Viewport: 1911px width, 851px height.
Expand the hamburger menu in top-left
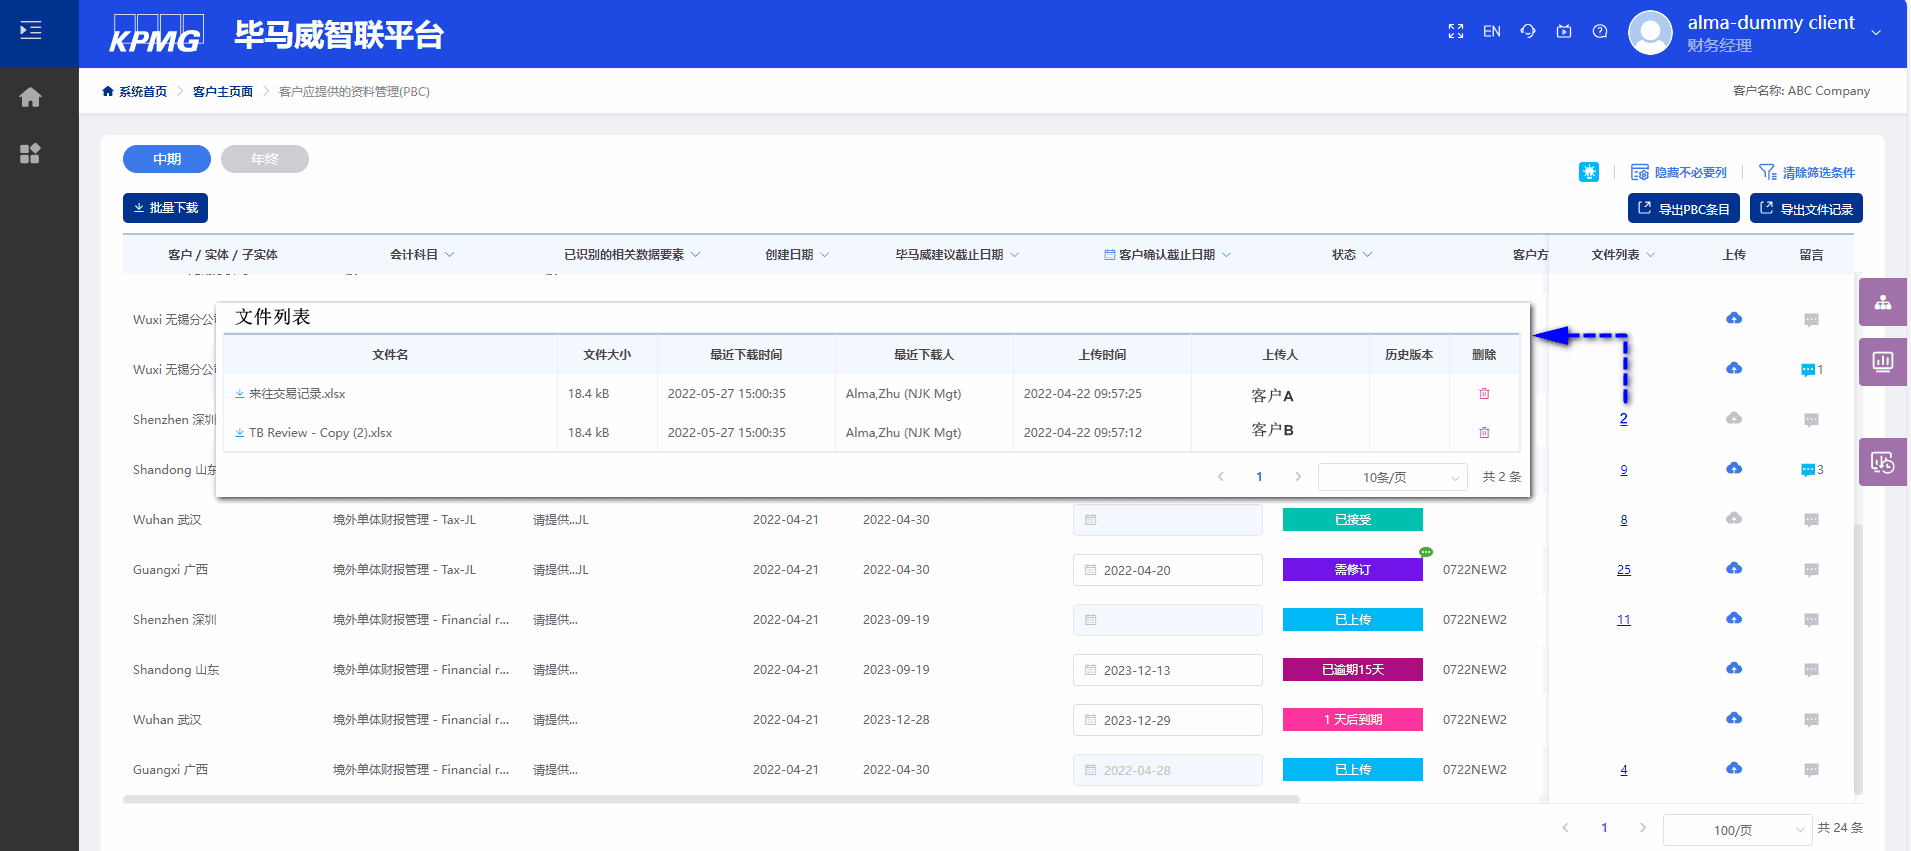[31, 31]
